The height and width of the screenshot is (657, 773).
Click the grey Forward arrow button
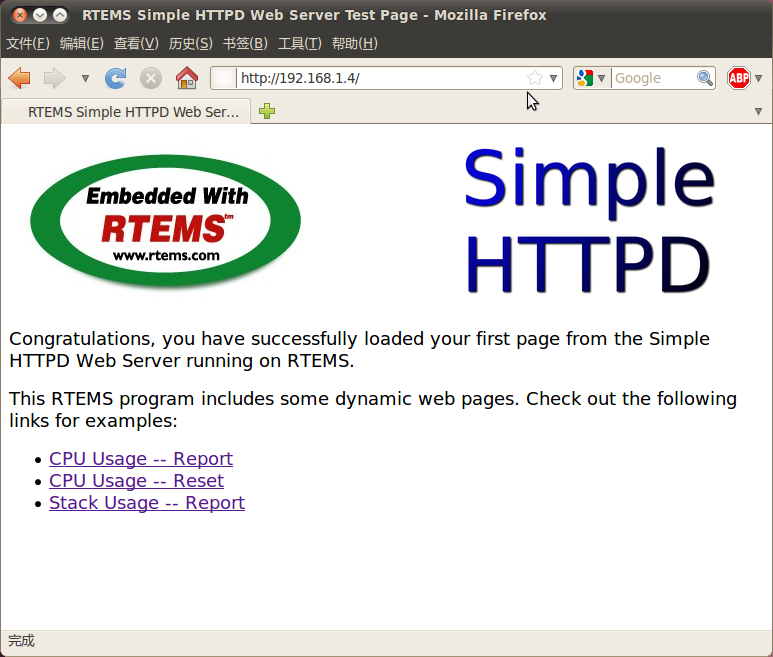[54, 78]
